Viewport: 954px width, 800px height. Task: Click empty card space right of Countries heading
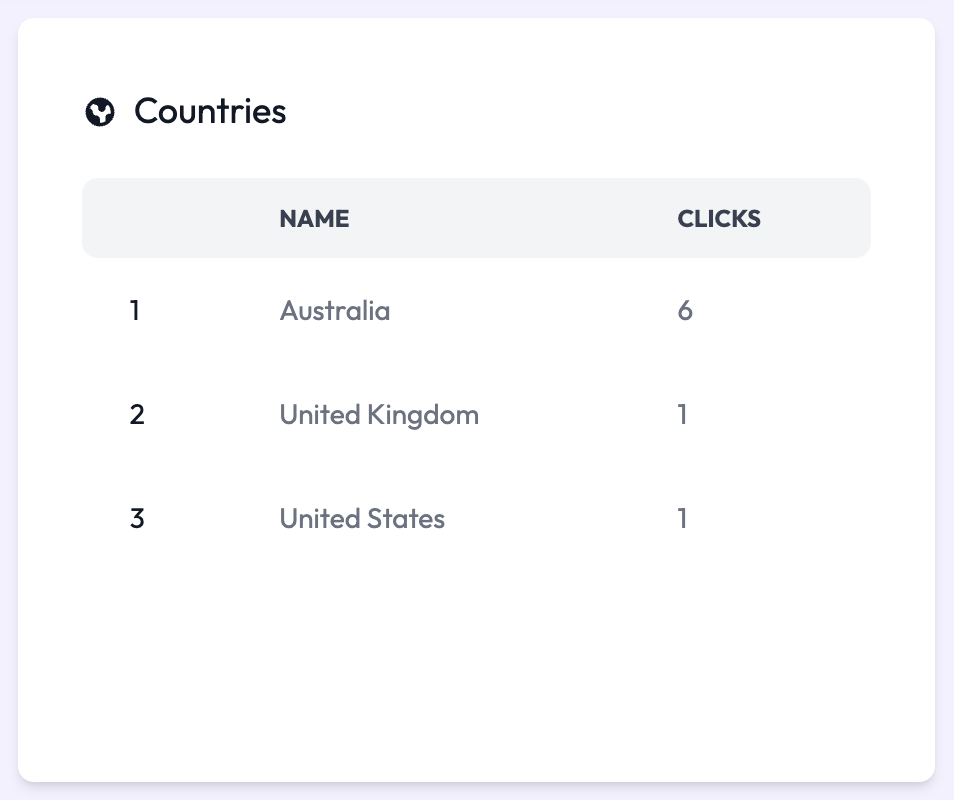point(600,111)
